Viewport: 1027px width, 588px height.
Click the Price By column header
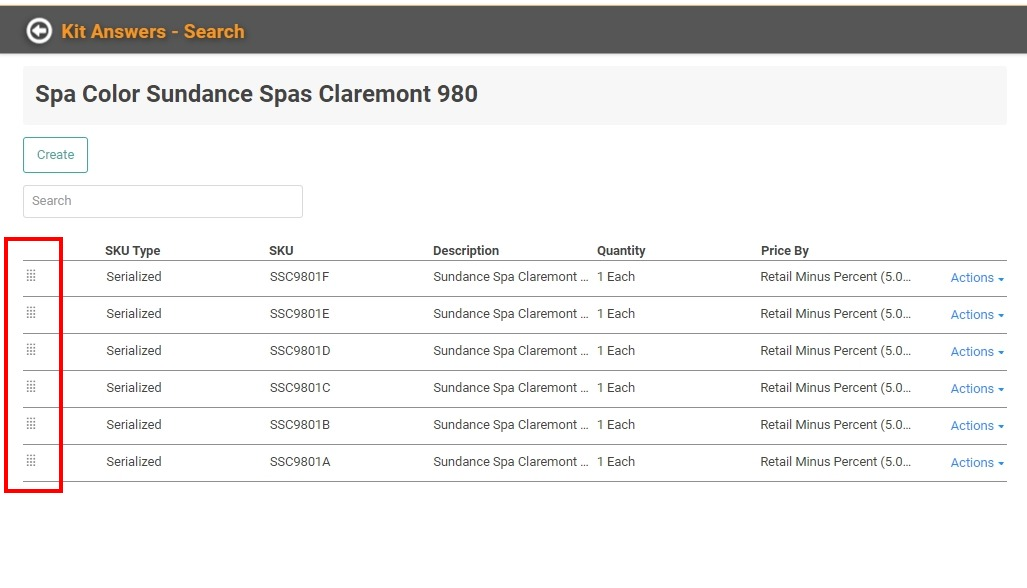tap(785, 251)
